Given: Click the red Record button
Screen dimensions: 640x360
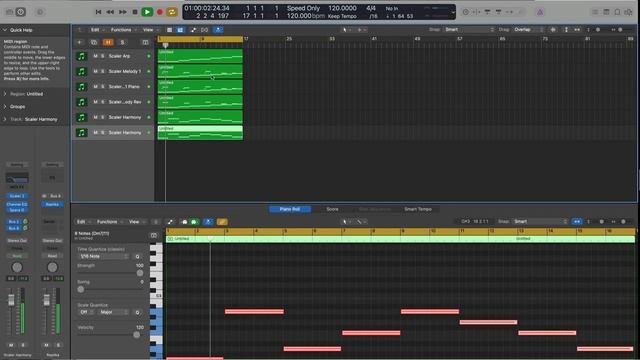Looking at the screenshot, I should 160,12.
